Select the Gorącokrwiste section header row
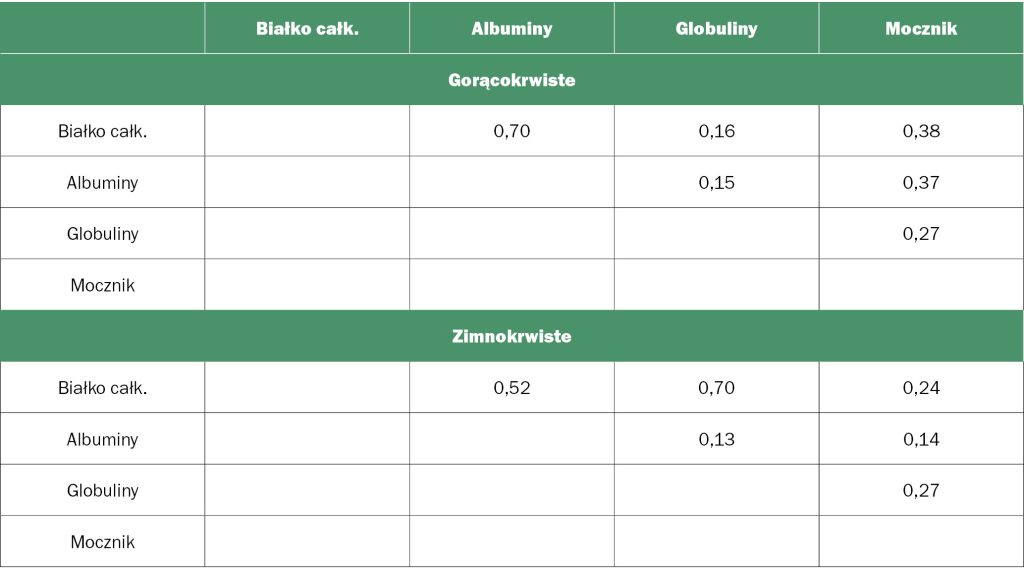 pyautogui.click(x=512, y=80)
